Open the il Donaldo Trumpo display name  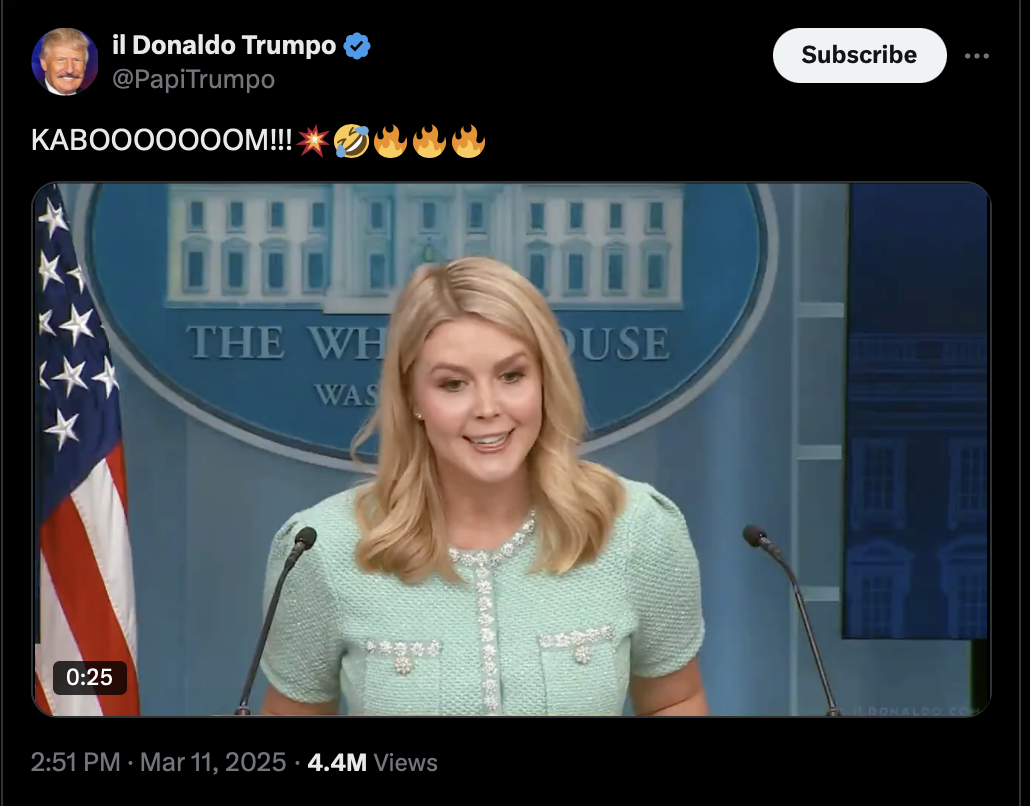click(x=224, y=45)
